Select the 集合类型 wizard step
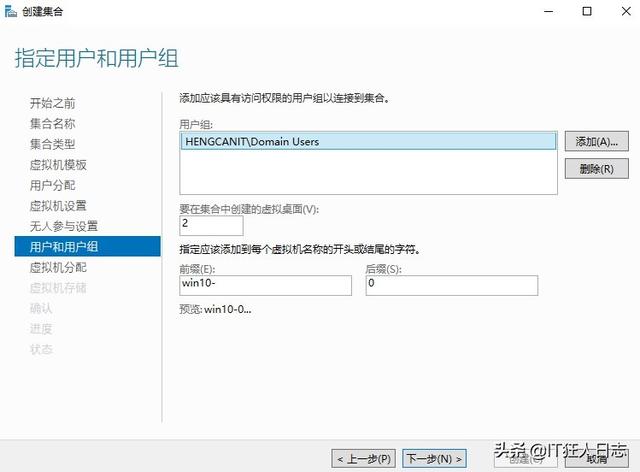The width and height of the screenshot is (640, 472). 52,144
